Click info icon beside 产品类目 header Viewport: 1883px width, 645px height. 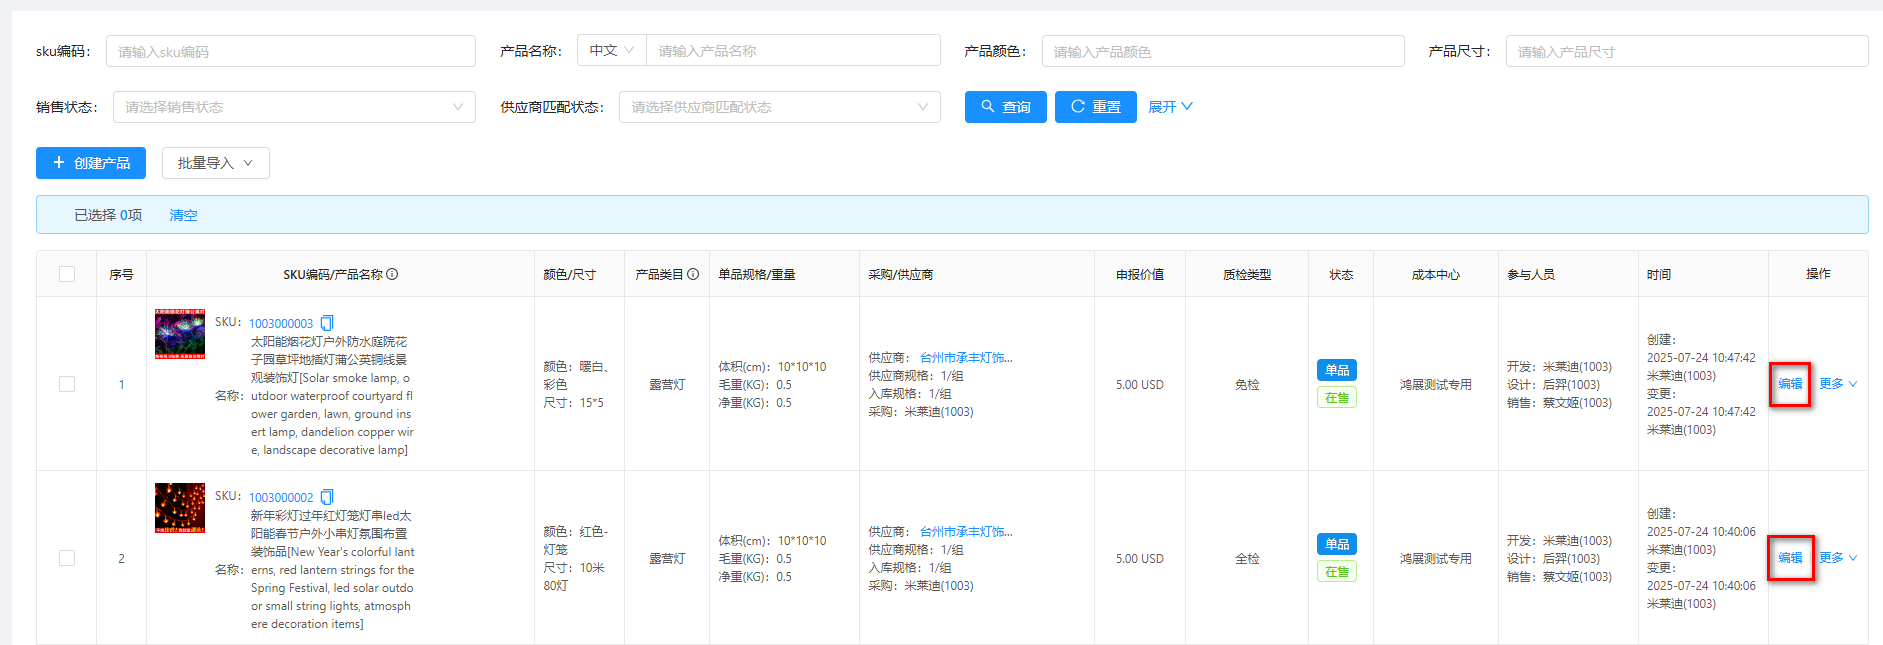click(693, 274)
